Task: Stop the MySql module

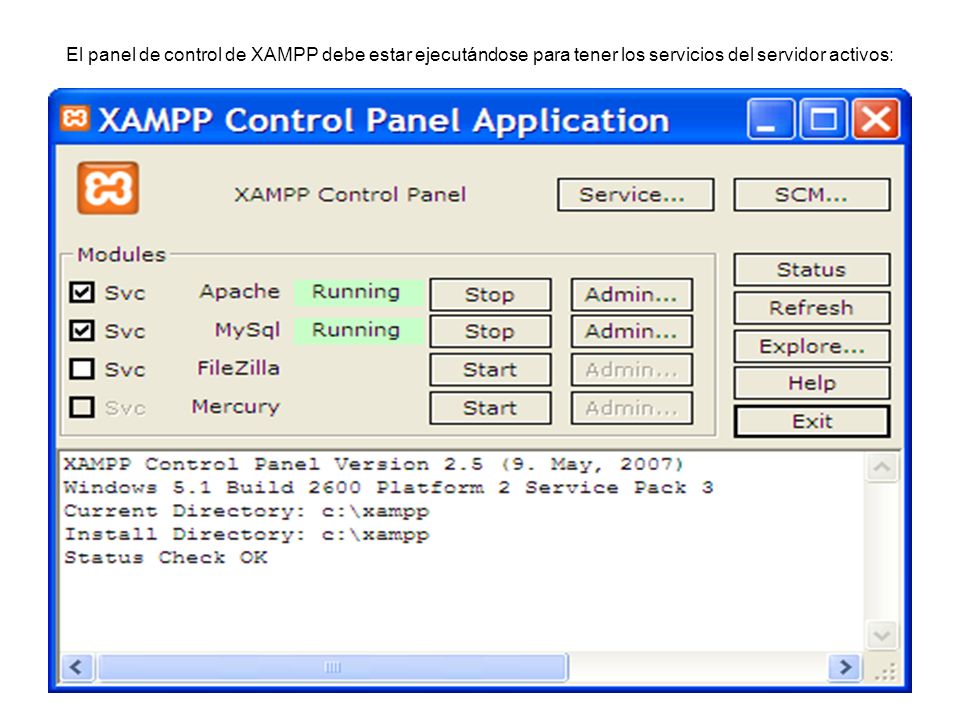Action: (490, 331)
